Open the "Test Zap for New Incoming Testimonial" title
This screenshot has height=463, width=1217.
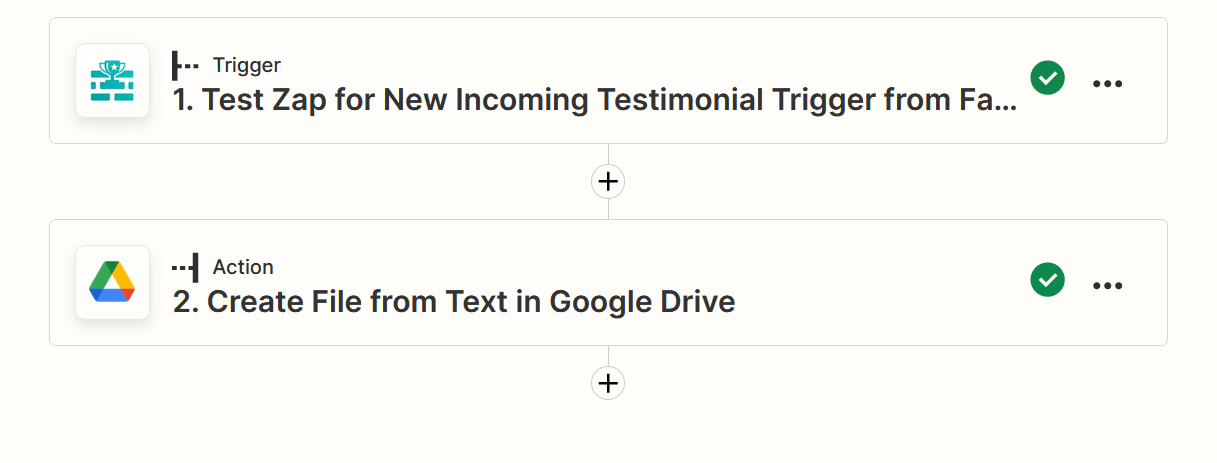point(594,100)
